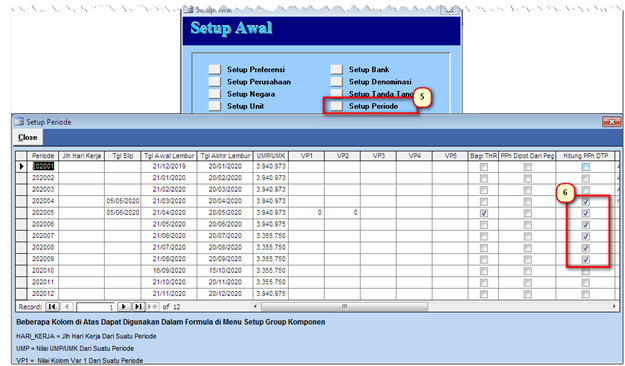Click the horizontal scrollbar thumb in grid
This screenshot has width=625, height=366.
[x=344, y=307]
